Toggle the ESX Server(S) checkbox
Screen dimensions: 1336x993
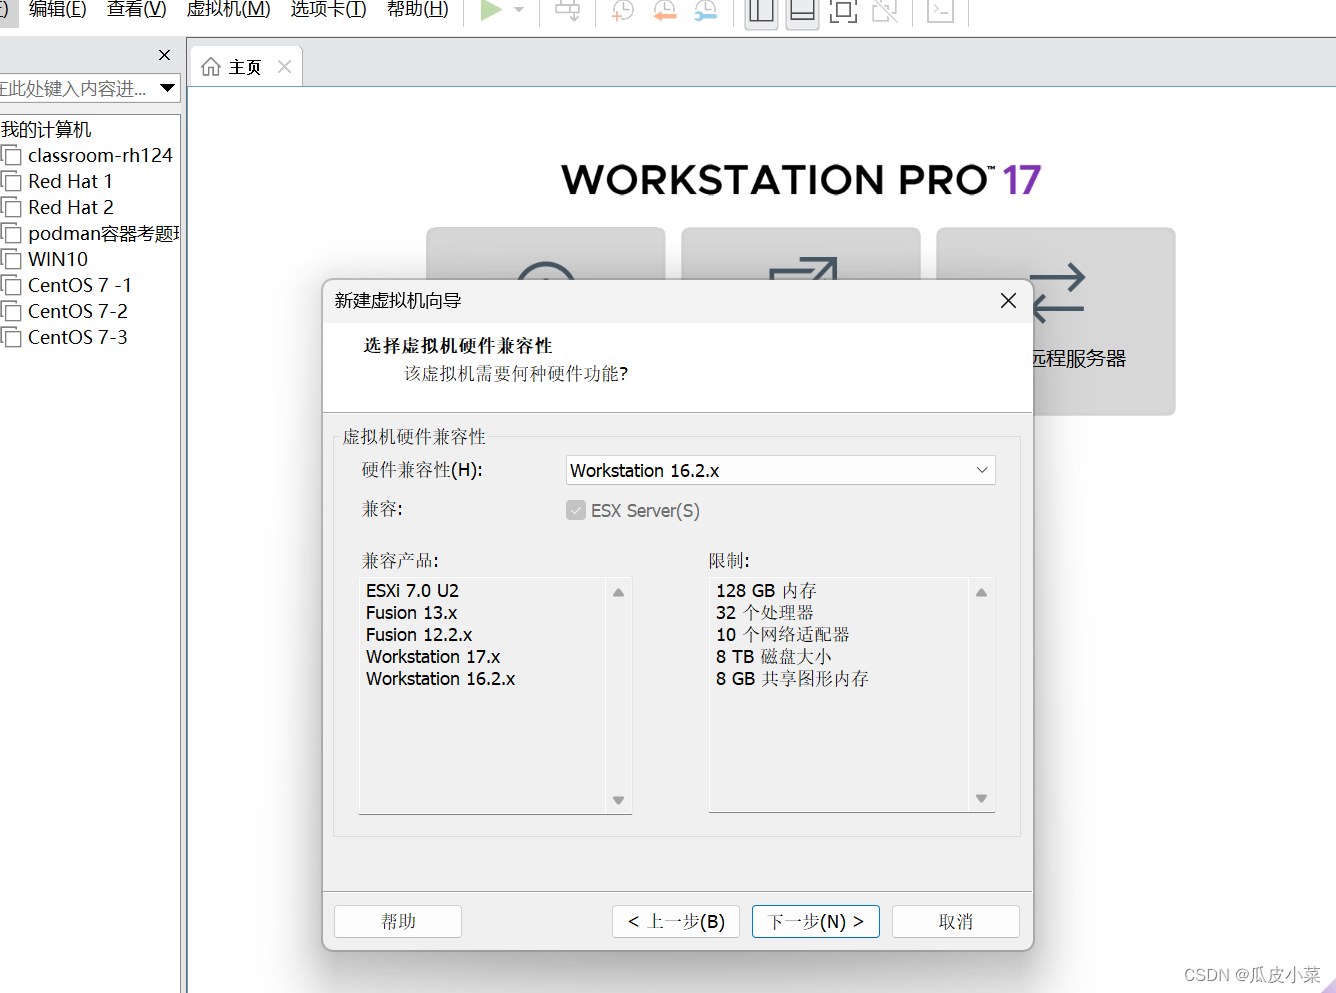tap(576, 510)
